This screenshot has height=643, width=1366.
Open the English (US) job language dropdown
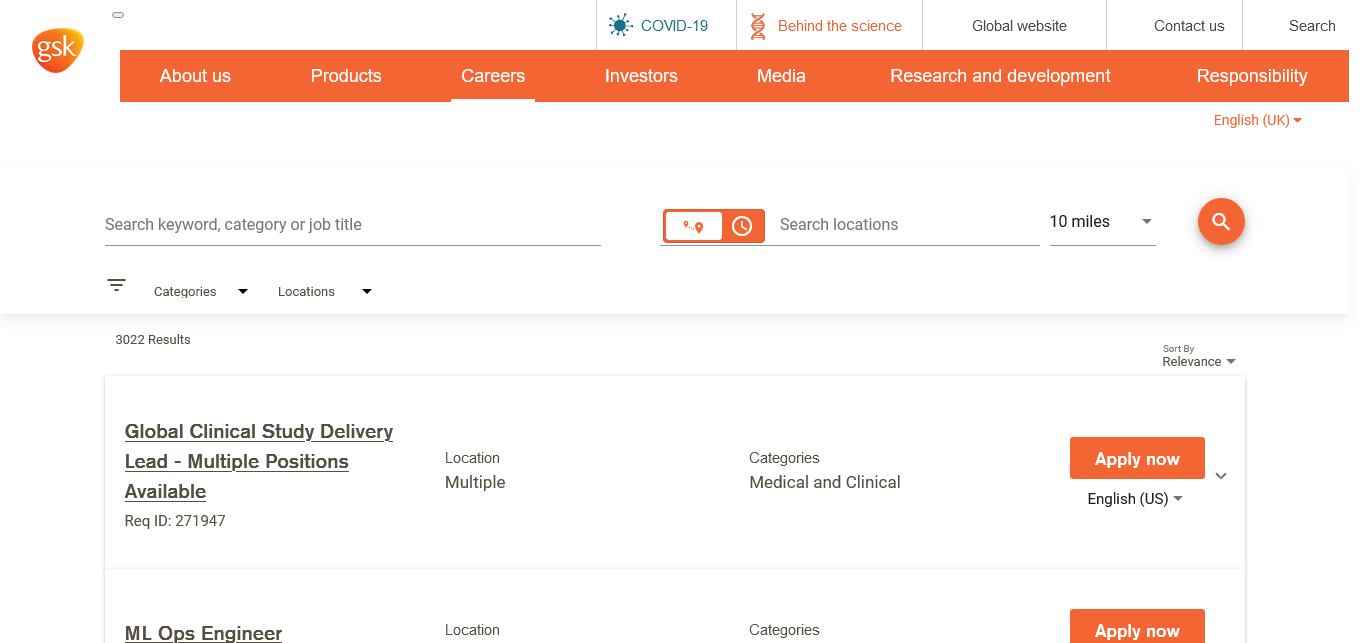click(x=1135, y=499)
